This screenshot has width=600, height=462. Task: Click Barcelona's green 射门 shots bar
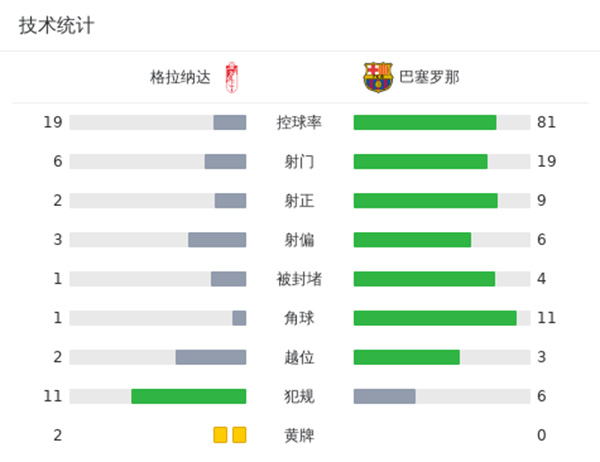[420, 161]
